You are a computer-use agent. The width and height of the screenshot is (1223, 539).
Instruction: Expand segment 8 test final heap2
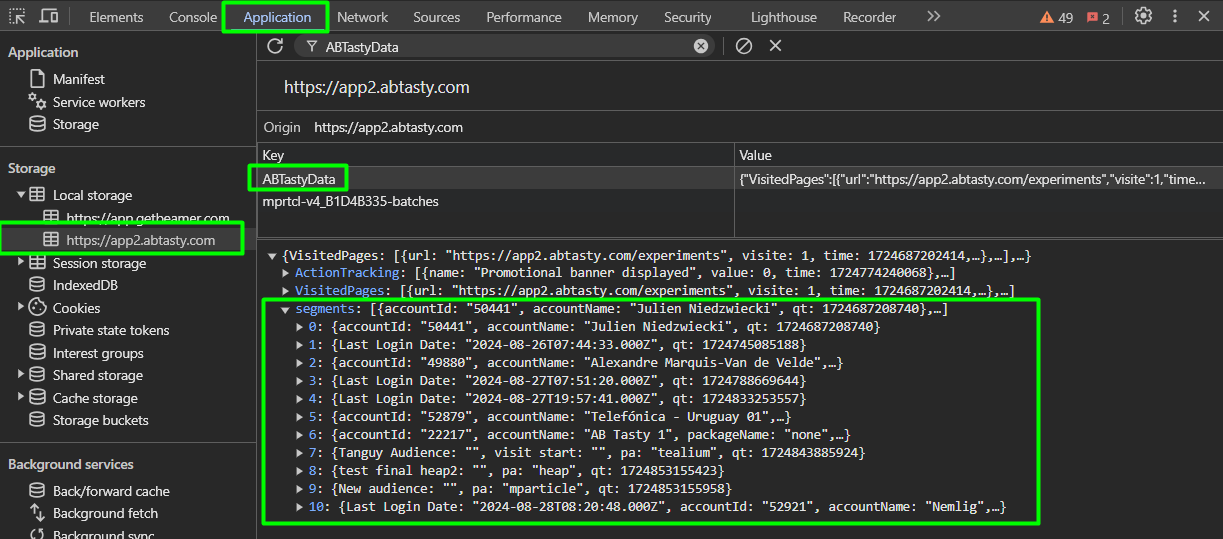[x=302, y=471]
